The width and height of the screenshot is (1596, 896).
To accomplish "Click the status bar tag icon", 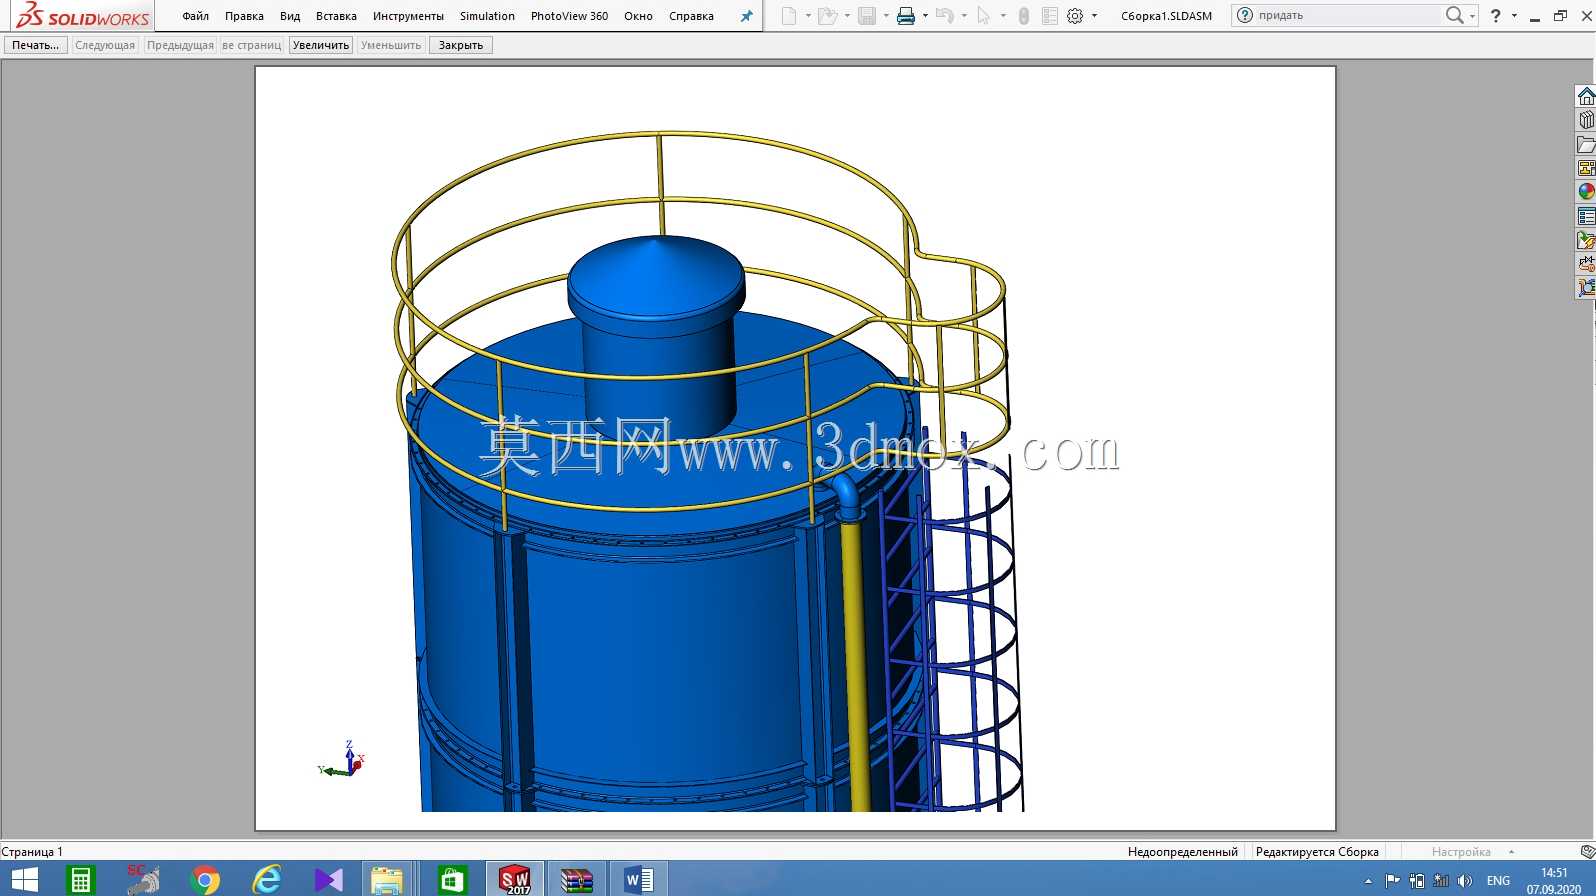I will [1587, 852].
